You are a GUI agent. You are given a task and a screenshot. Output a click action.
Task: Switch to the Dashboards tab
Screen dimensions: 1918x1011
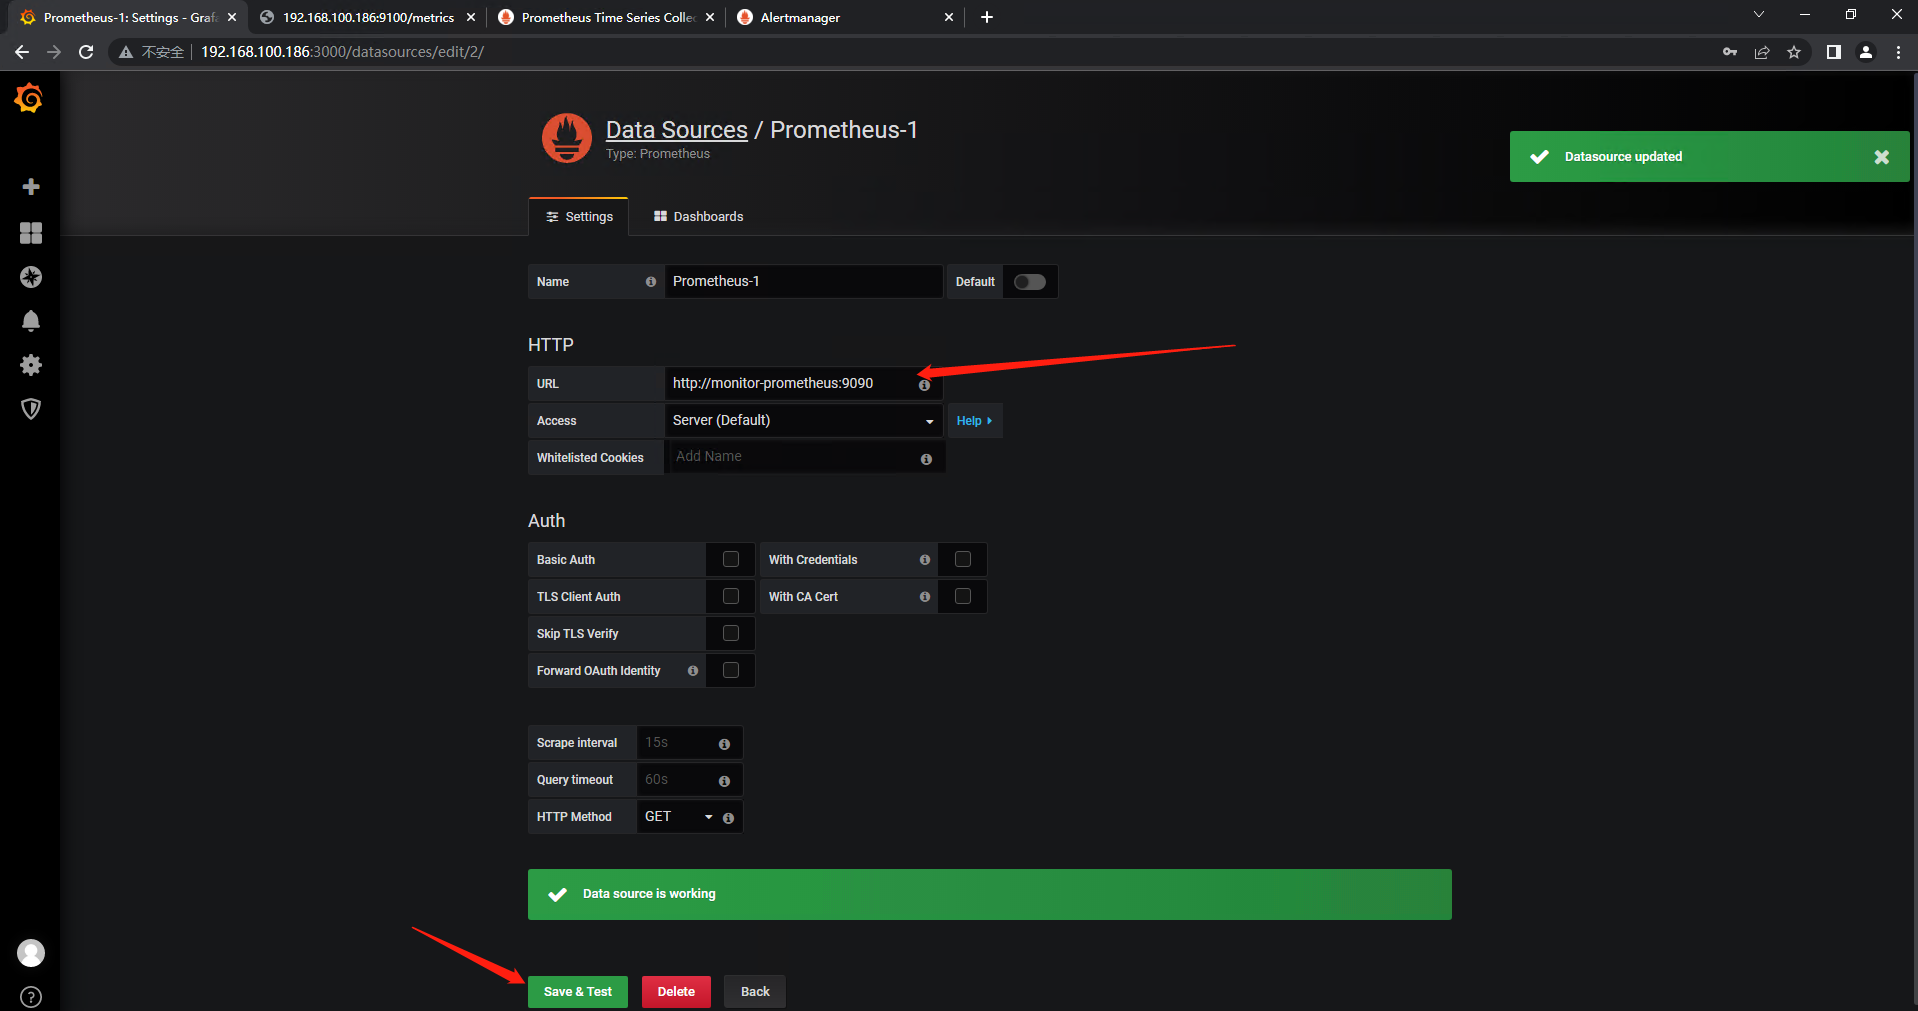click(x=698, y=217)
